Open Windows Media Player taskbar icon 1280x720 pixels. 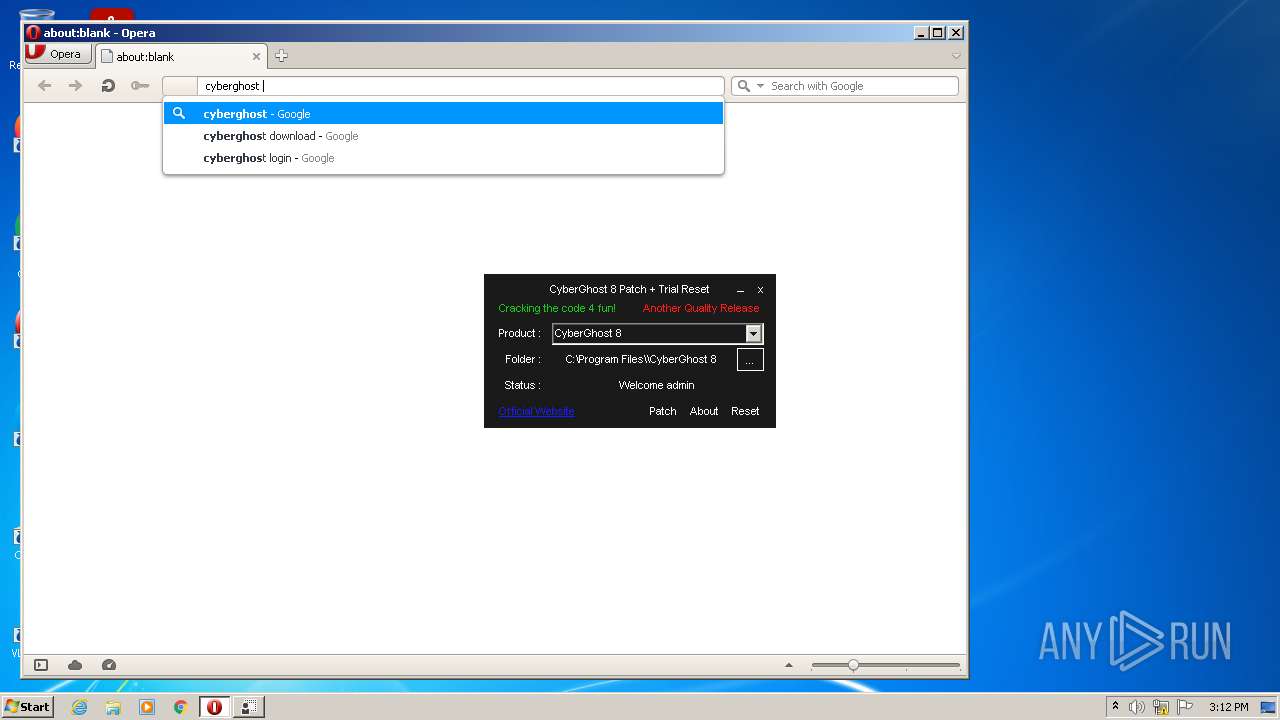point(147,707)
